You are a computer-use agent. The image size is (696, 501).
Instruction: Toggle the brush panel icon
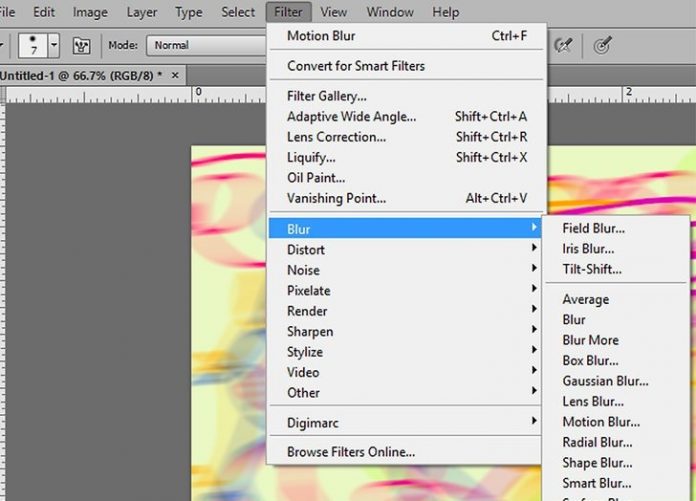pyautogui.click(x=82, y=46)
